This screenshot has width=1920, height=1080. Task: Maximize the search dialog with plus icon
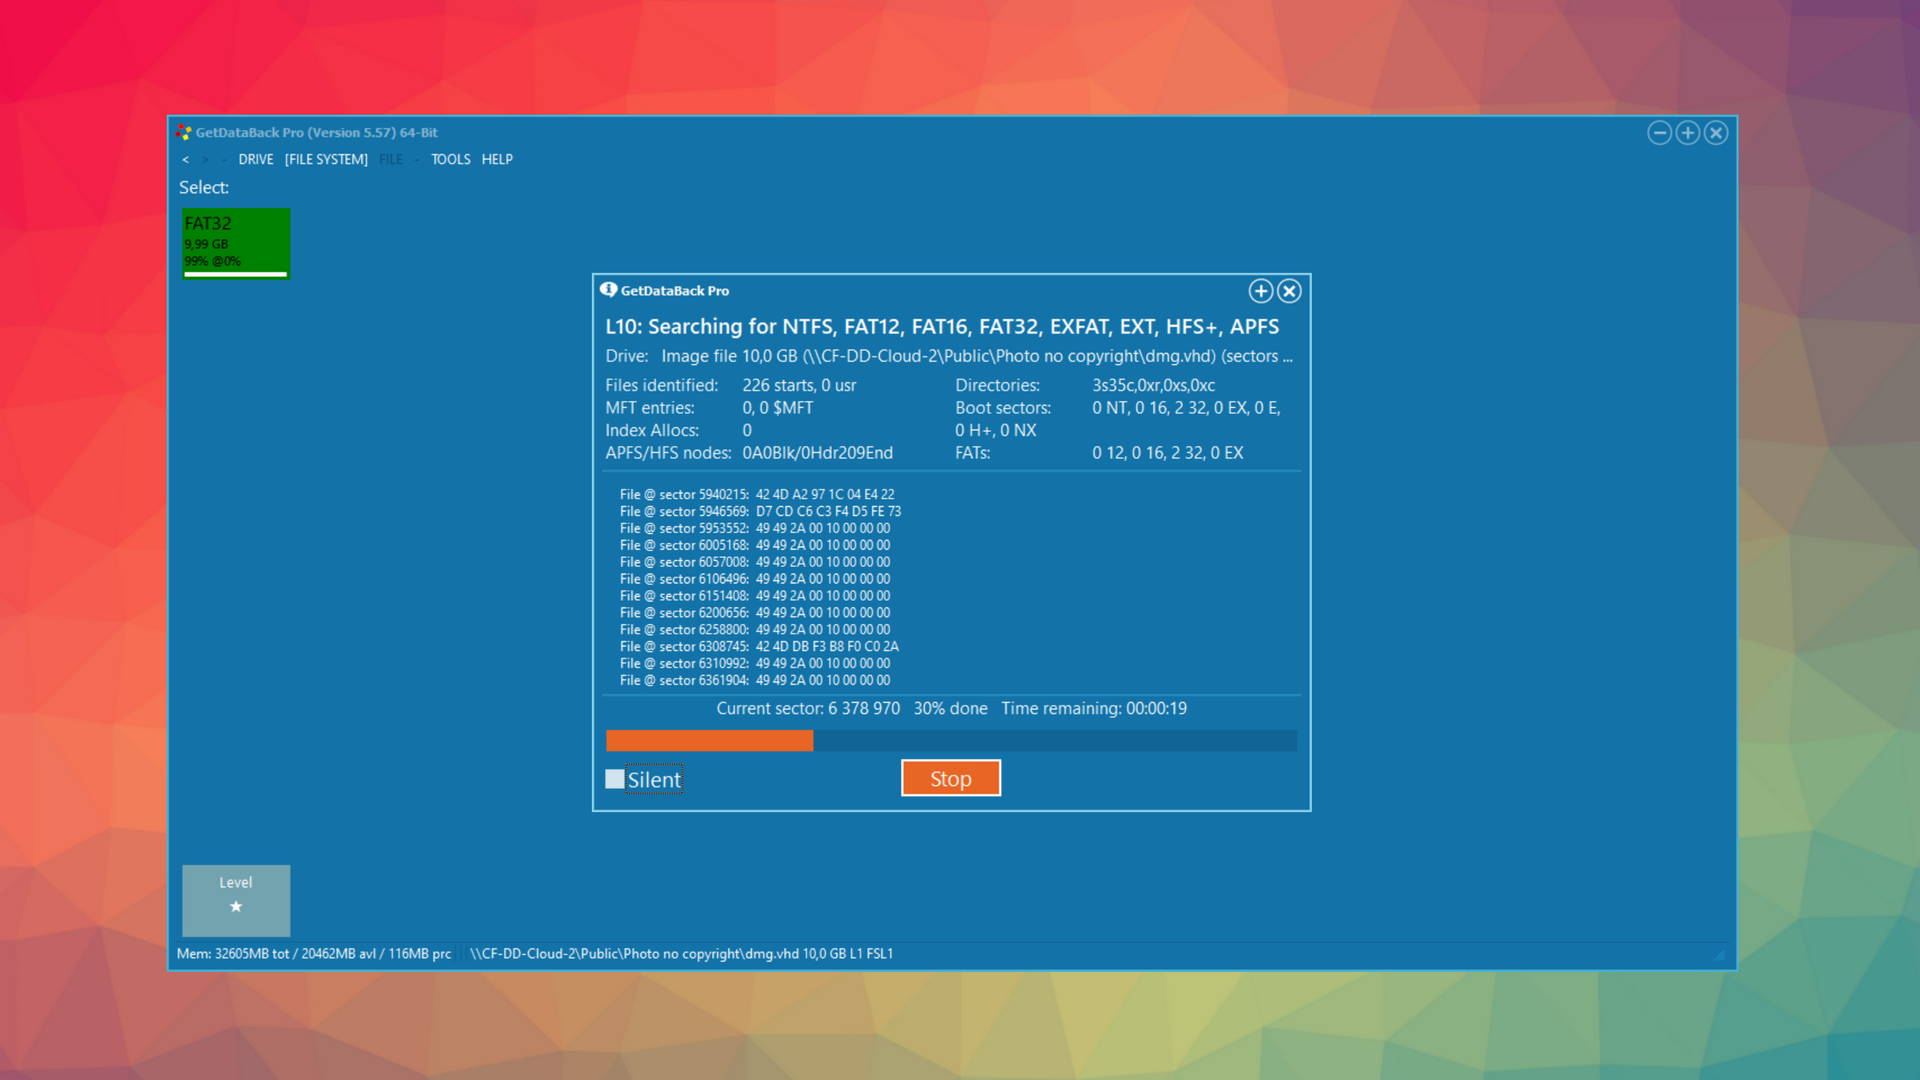1261,291
